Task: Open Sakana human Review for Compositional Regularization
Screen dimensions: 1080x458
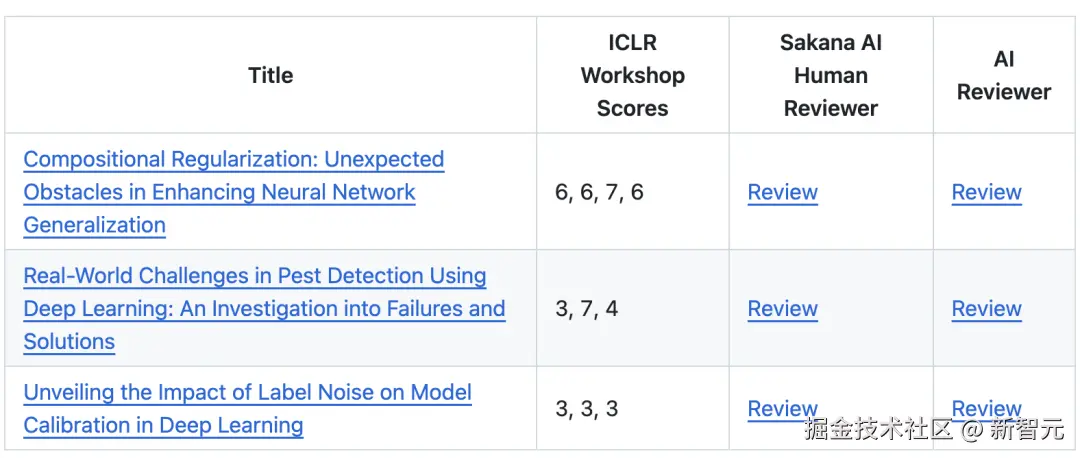Action: (782, 193)
